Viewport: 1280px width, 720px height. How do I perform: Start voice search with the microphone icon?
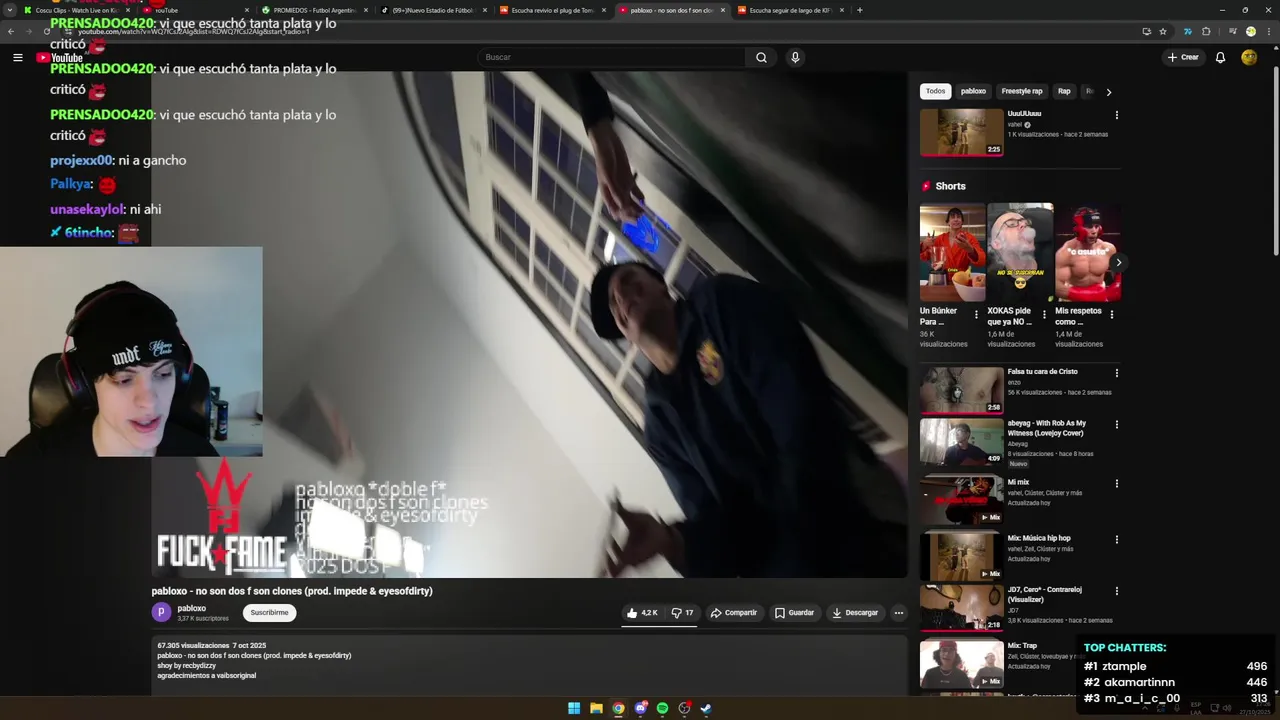(795, 57)
